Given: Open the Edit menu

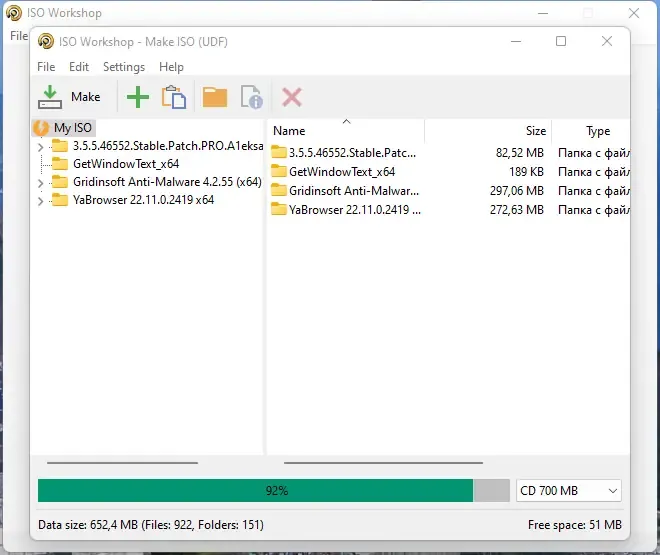Looking at the screenshot, I should [79, 67].
